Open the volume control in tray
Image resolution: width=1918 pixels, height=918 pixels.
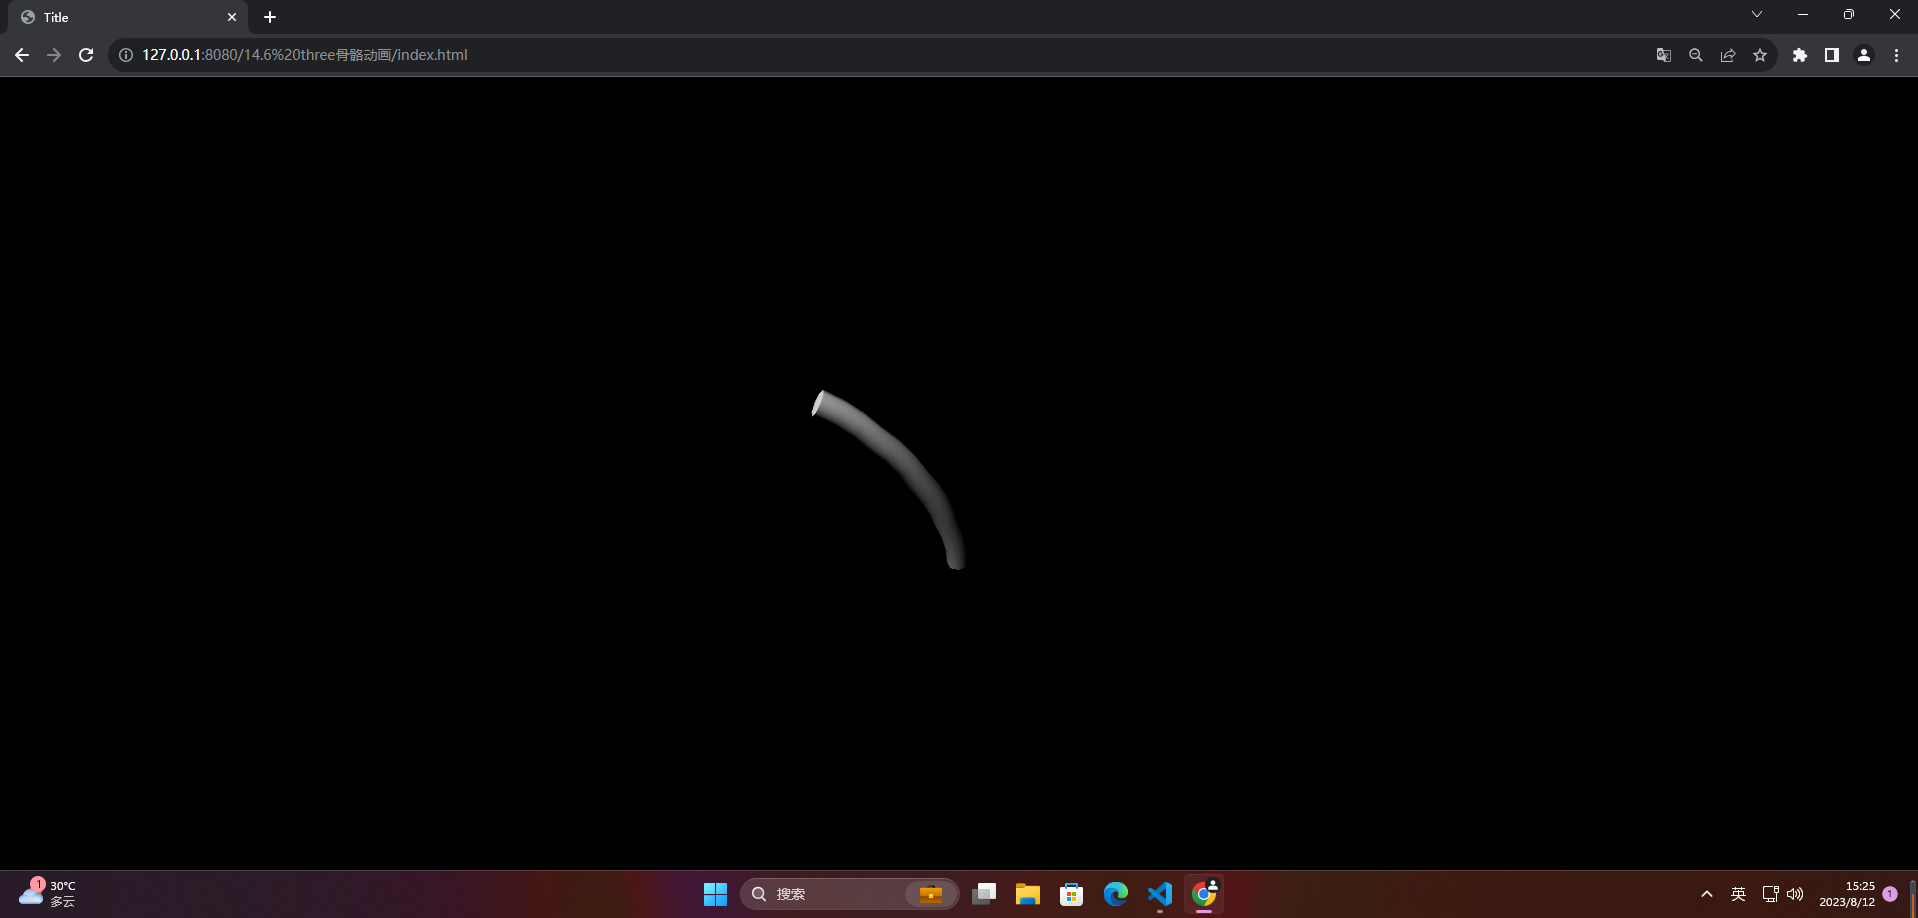coord(1795,894)
